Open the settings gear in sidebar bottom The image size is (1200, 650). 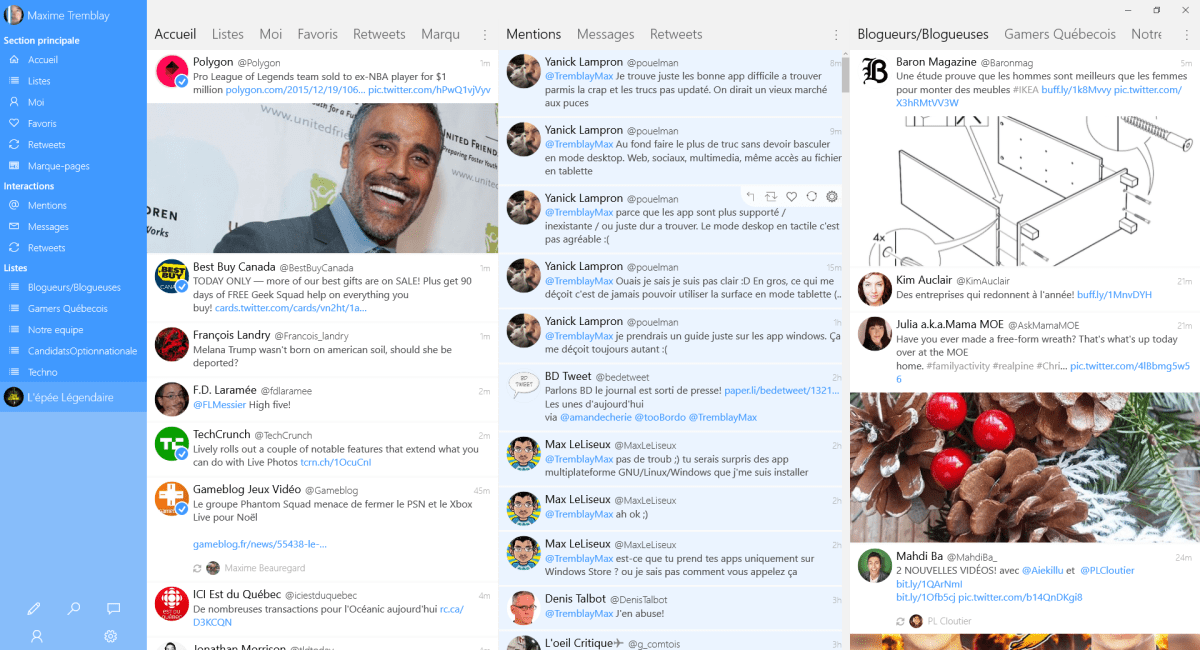point(111,636)
